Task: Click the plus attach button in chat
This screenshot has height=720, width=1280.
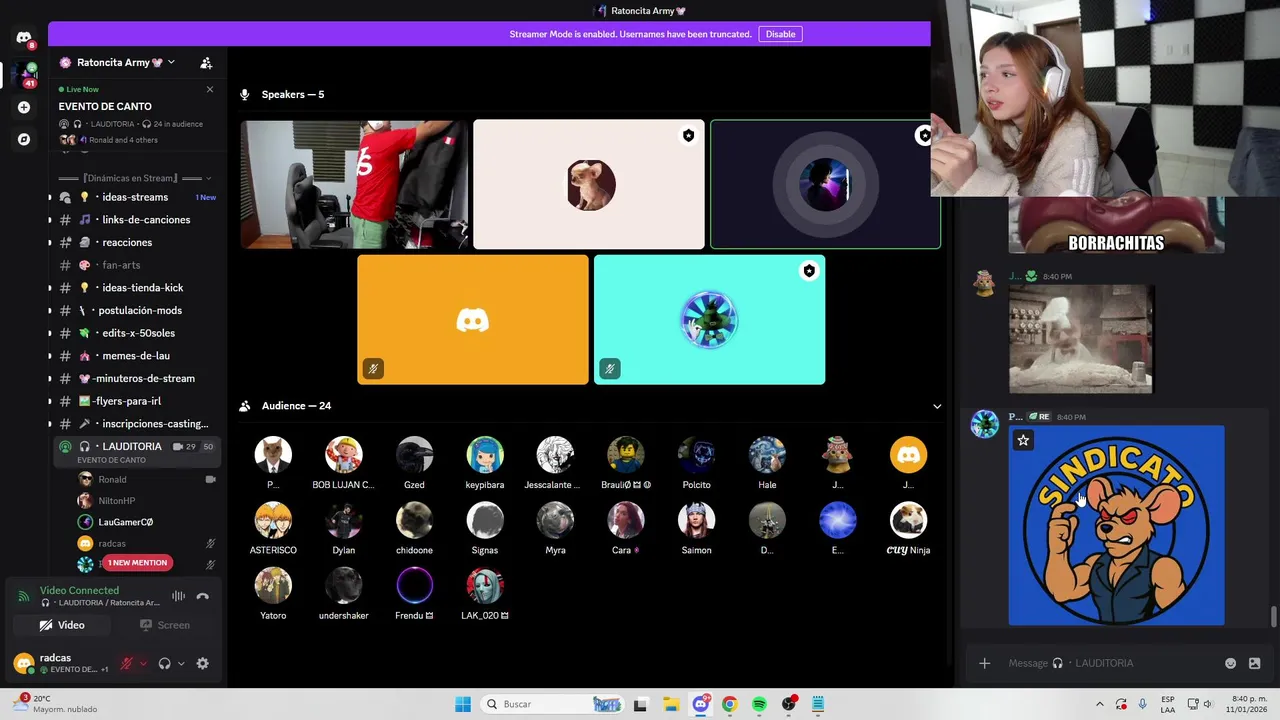Action: 984,663
